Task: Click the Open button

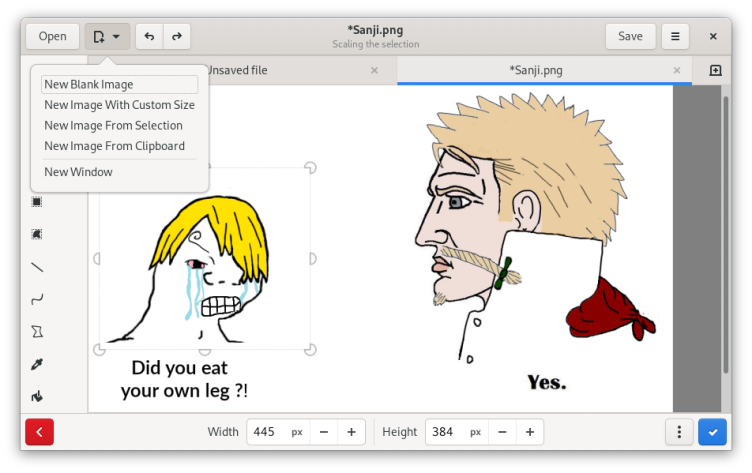Action: pos(52,36)
